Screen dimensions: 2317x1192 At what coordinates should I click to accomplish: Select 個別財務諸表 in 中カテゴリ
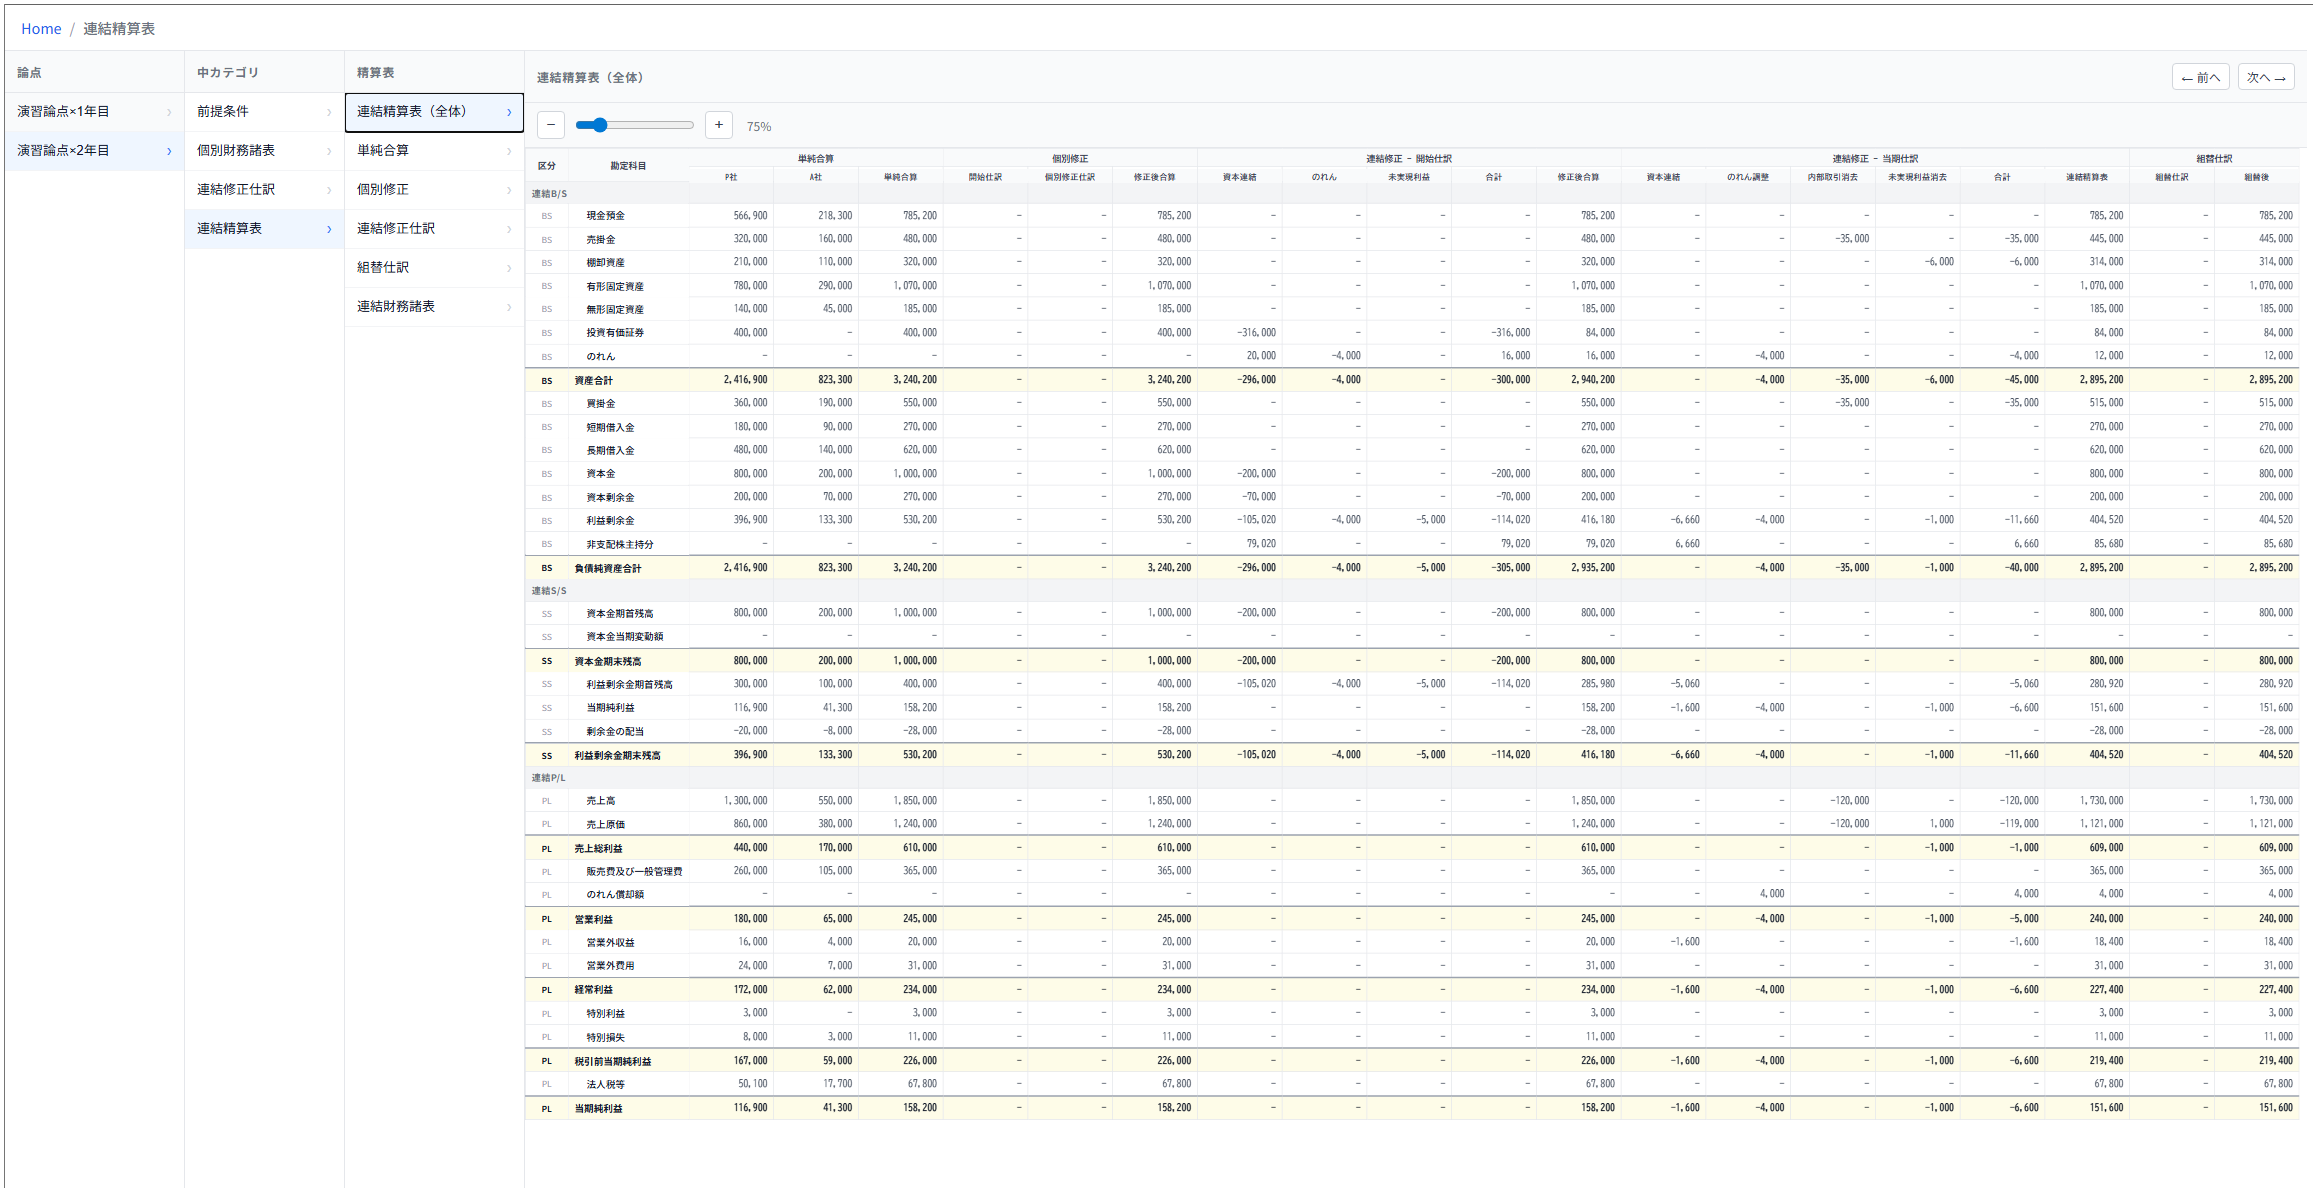click(x=236, y=150)
